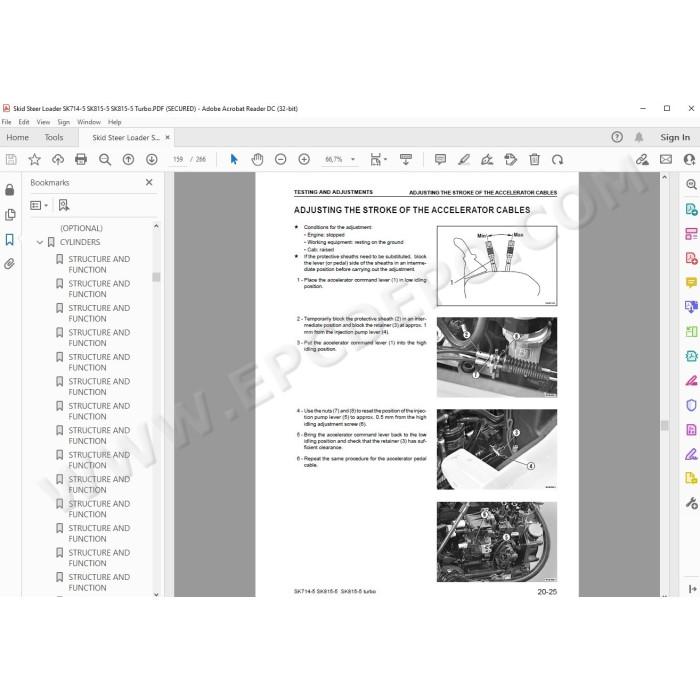The image size is (700, 700).
Task: Open the bookmark options dropdown
Action: click(x=39, y=205)
